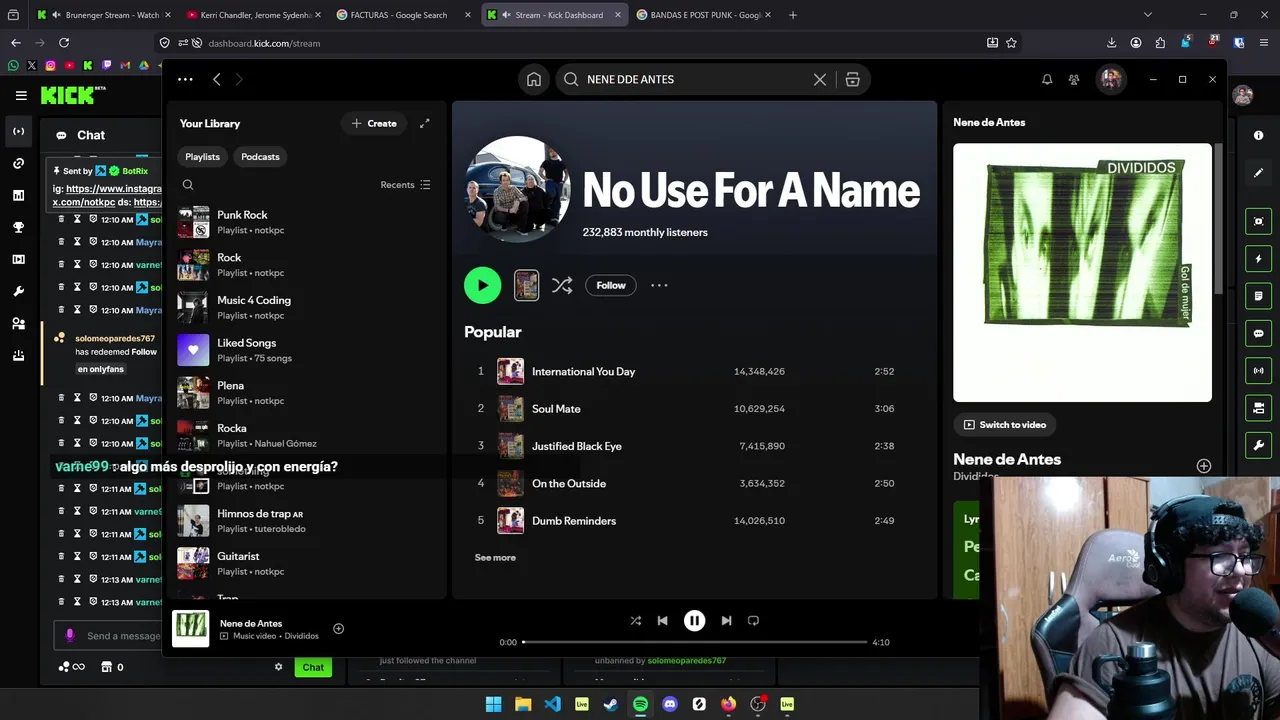
Task: Click green Chat send button
Action: (313, 667)
